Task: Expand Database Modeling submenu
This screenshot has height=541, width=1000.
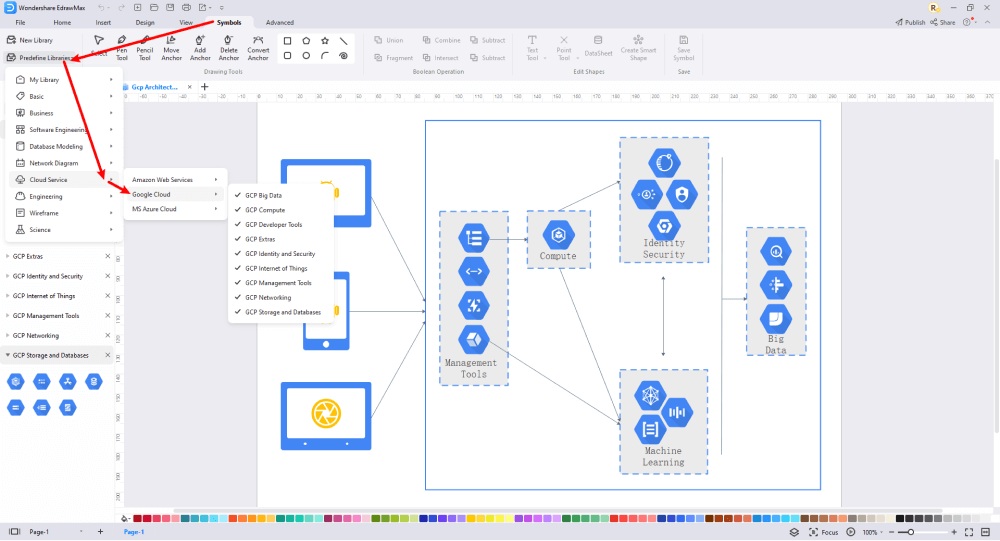Action: pos(64,146)
